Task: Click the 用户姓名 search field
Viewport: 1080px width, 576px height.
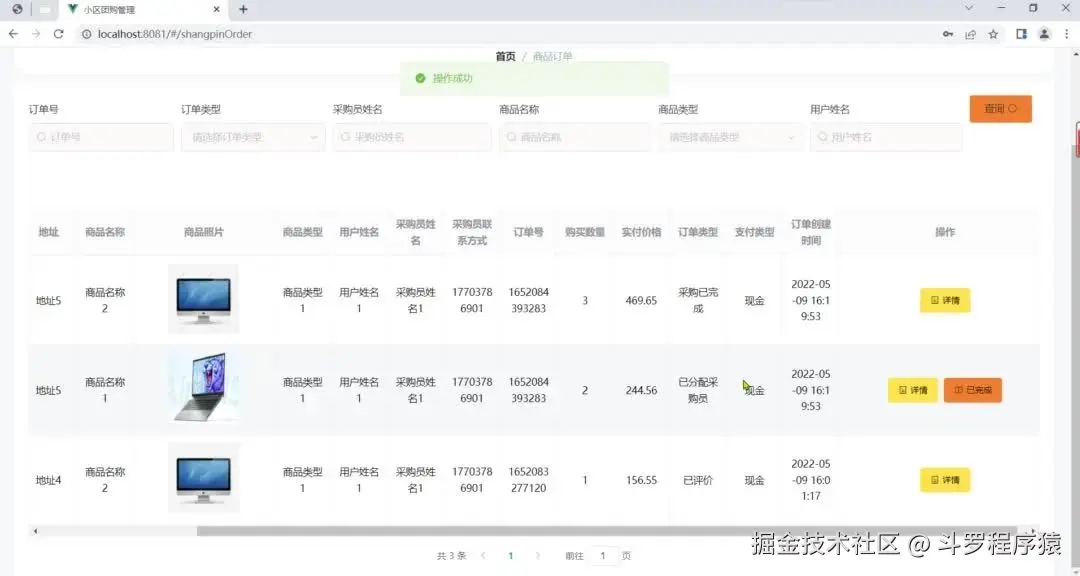Action: coord(886,137)
